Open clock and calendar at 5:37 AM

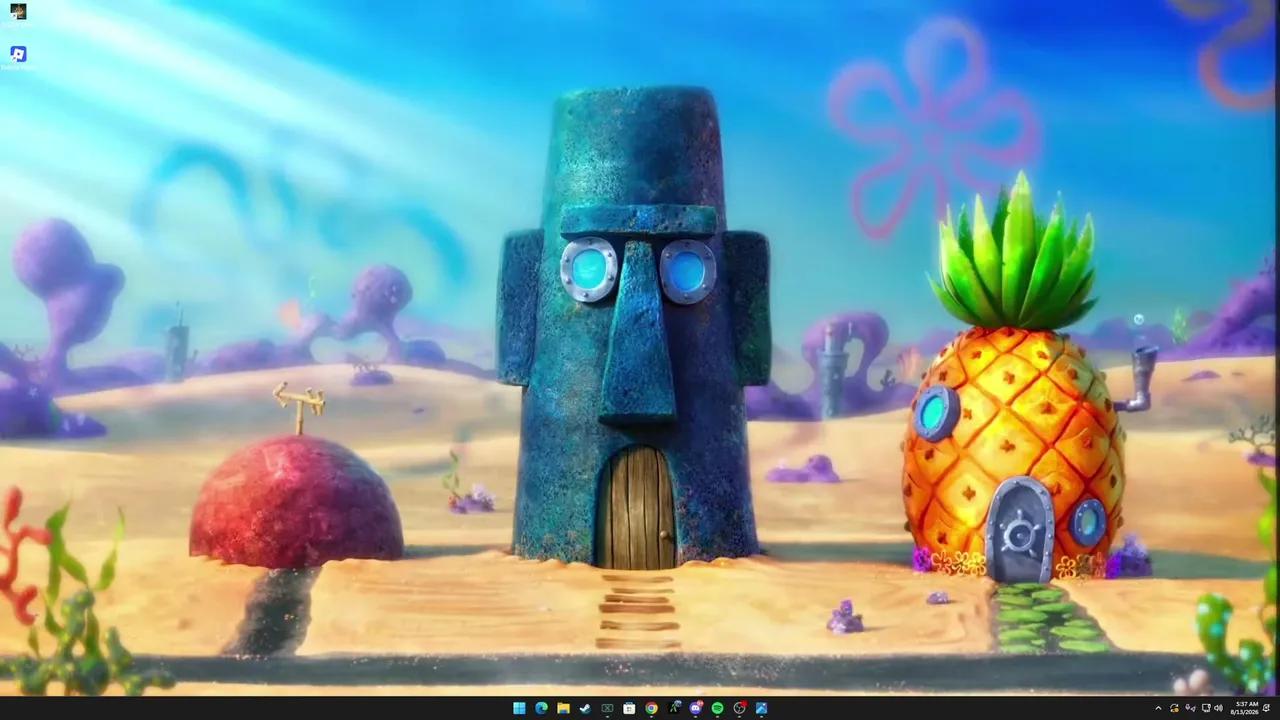(x=1246, y=708)
